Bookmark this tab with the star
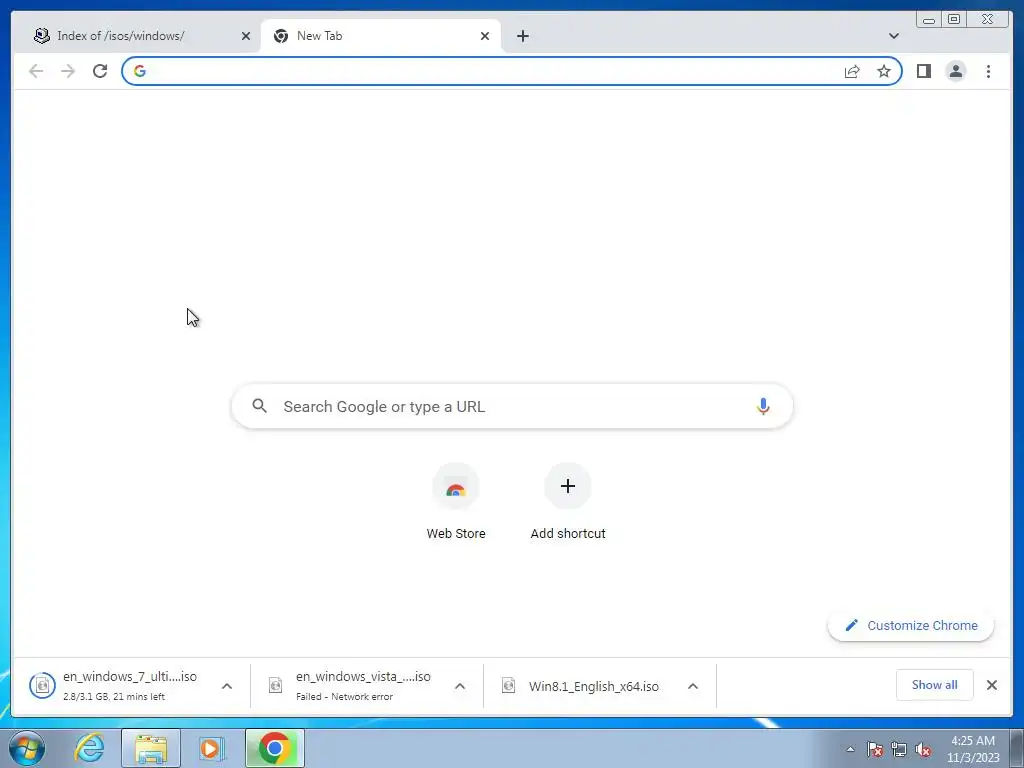Screen dimensions: 1024x768 point(884,71)
